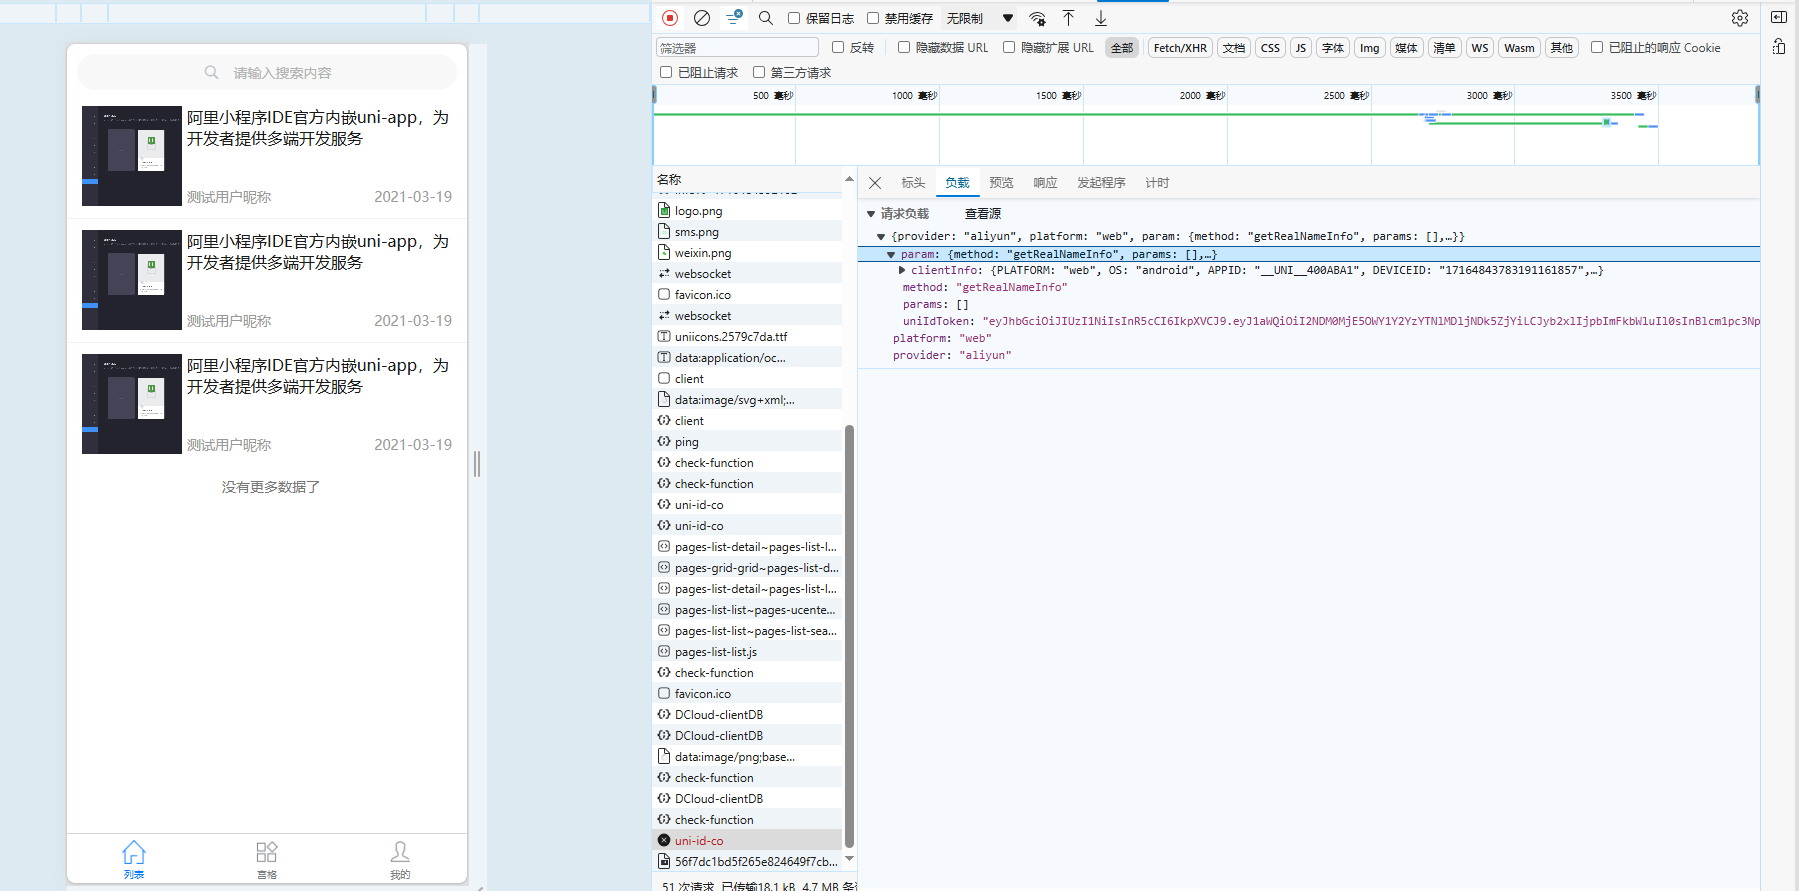The height and width of the screenshot is (891, 1799).
Task: Open the network conditions wifi icon
Action: pyautogui.click(x=1037, y=18)
